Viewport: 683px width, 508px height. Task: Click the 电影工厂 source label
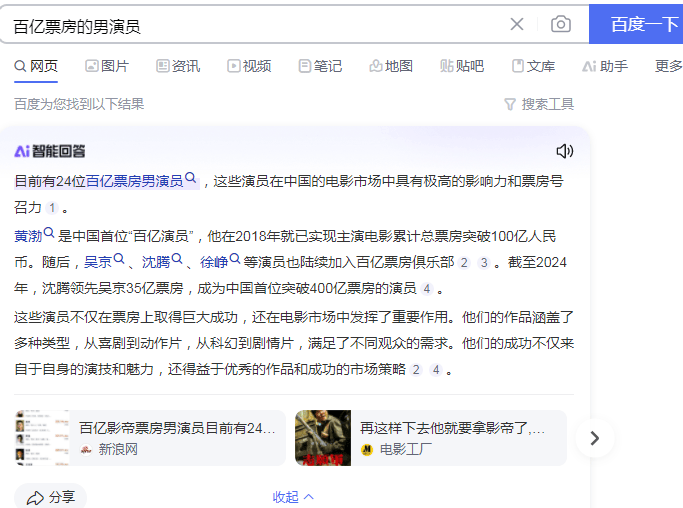tap(406, 449)
